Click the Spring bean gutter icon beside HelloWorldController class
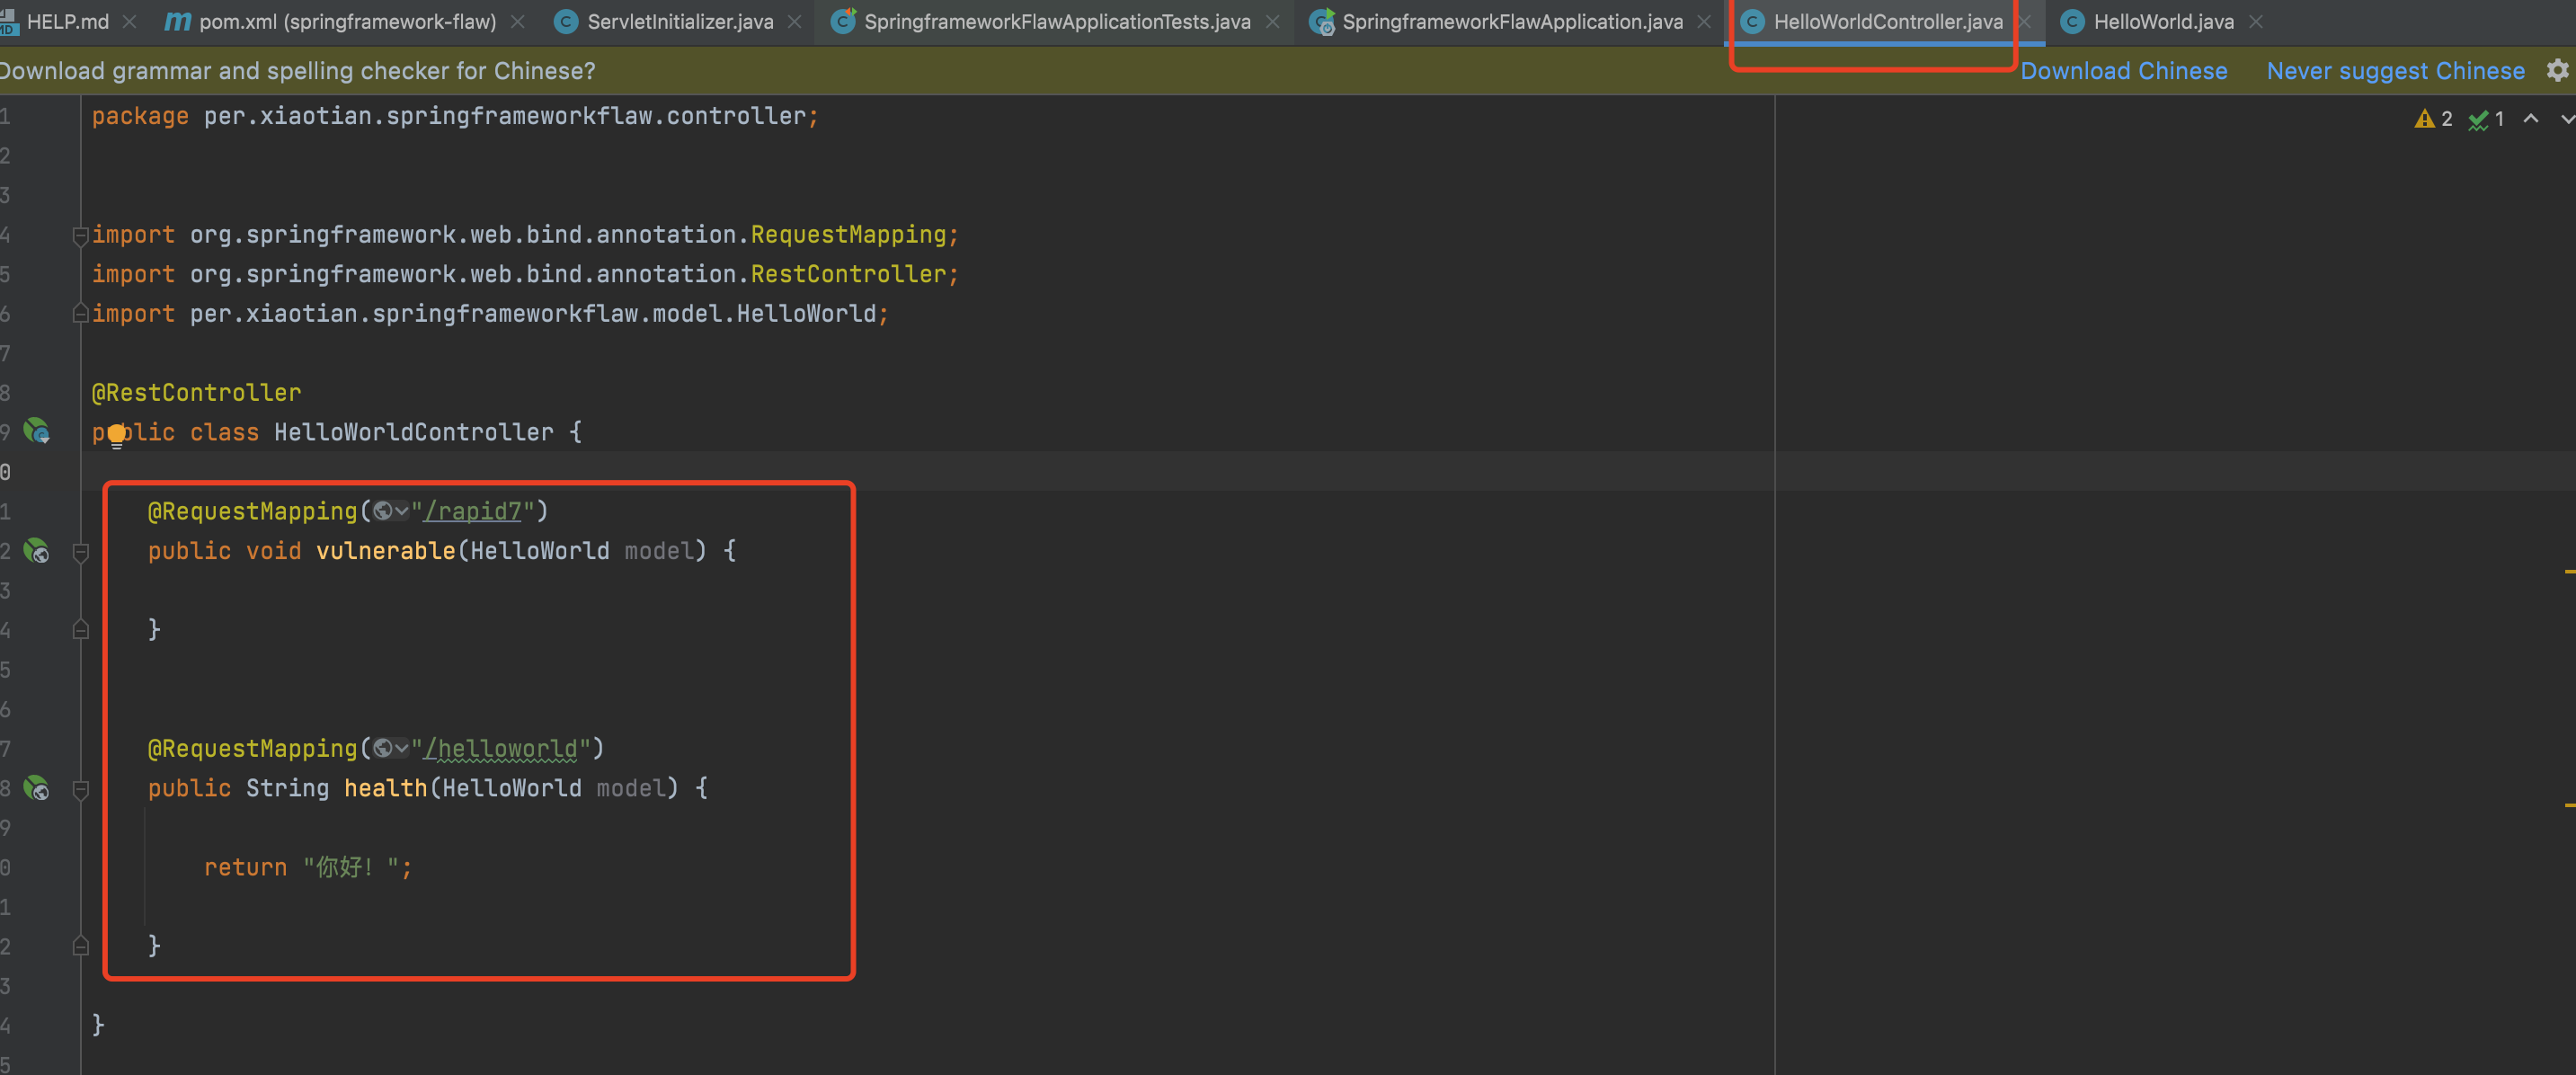The image size is (2576, 1075). coord(36,431)
